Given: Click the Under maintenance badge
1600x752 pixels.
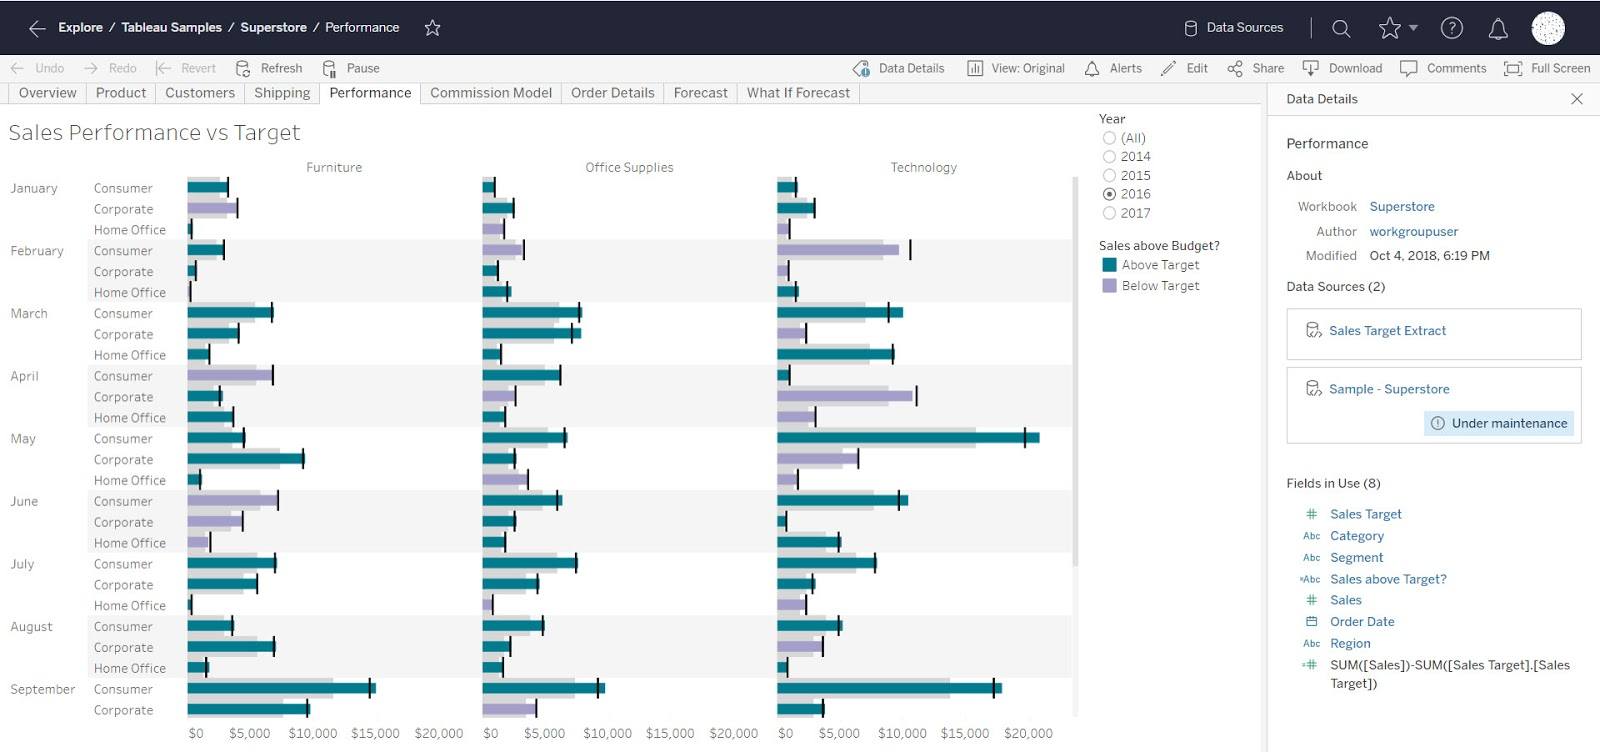Looking at the screenshot, I should [1499, 424].
